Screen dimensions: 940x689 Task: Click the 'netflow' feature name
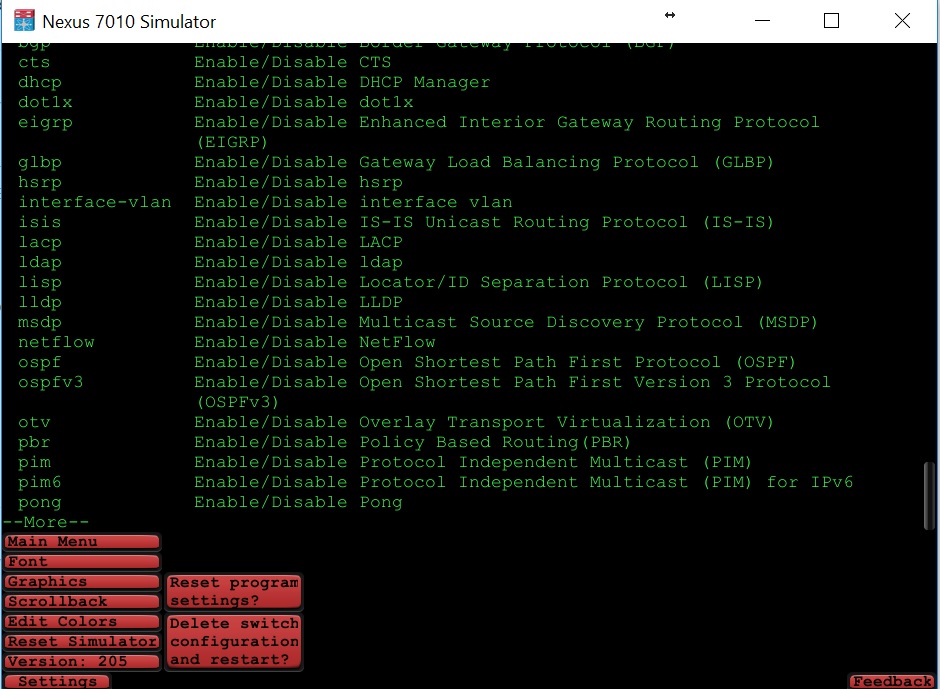click(56, 342)
